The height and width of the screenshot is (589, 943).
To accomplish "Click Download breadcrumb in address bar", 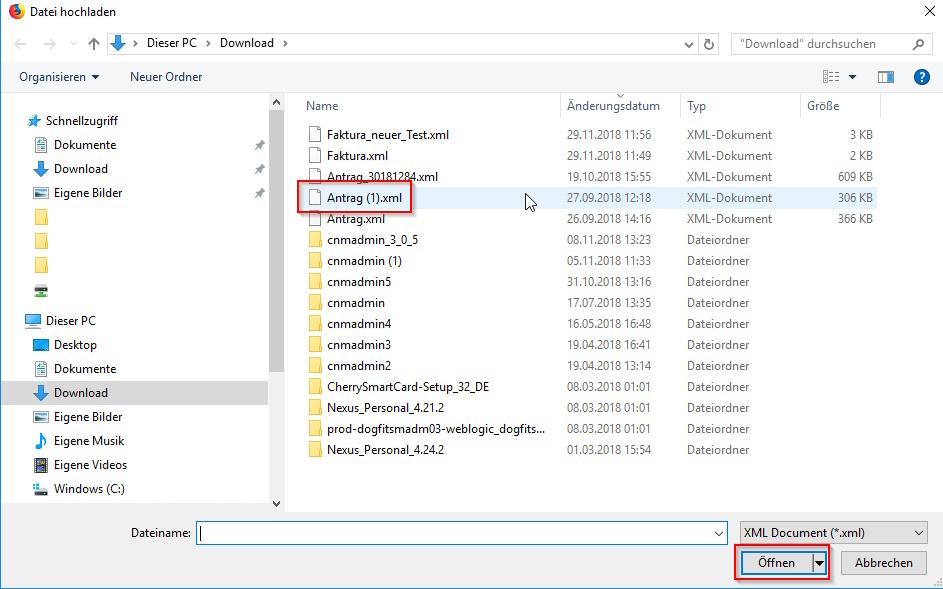I will 247,43.
